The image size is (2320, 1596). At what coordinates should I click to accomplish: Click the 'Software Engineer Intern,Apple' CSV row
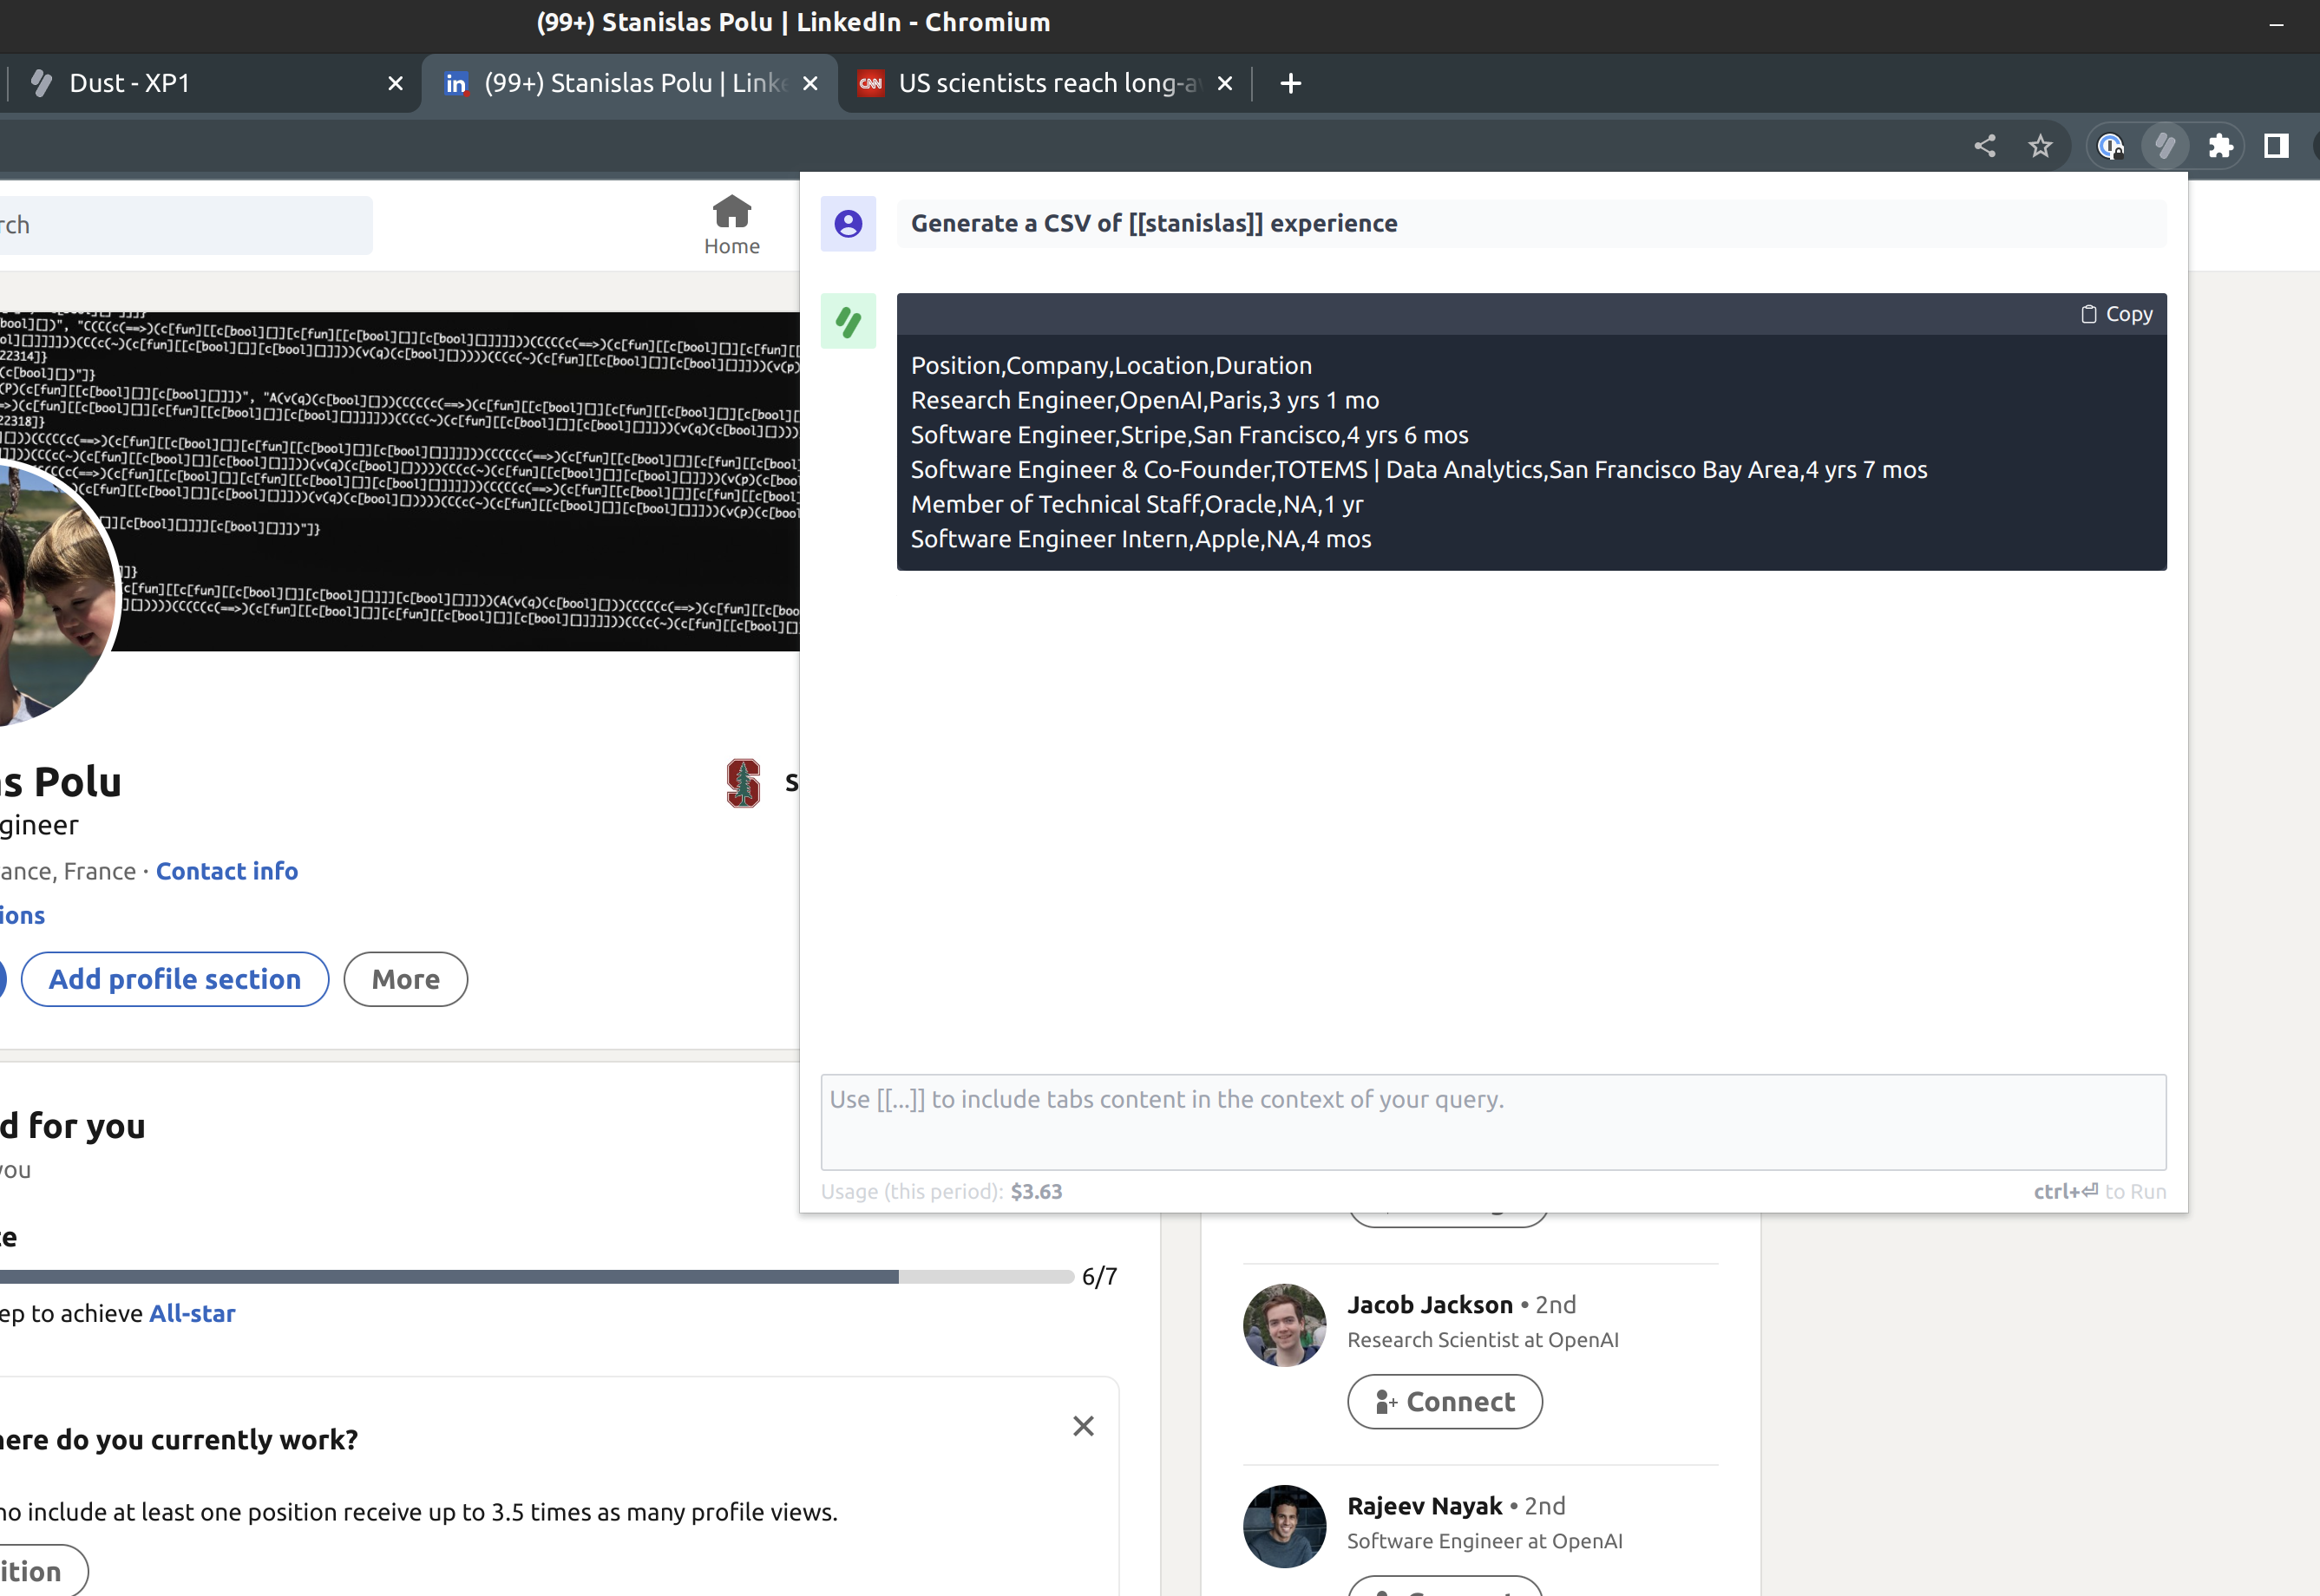(x=1141, y=539)
